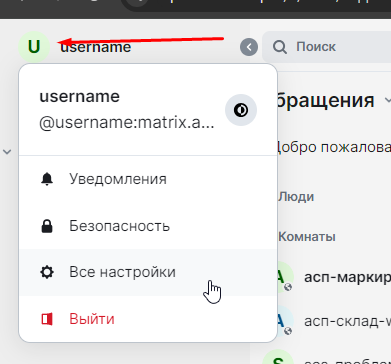The width and height of the screenshot is (391, 364).
Task: Open Безопасность menu entry
Action: coord(148,226)
